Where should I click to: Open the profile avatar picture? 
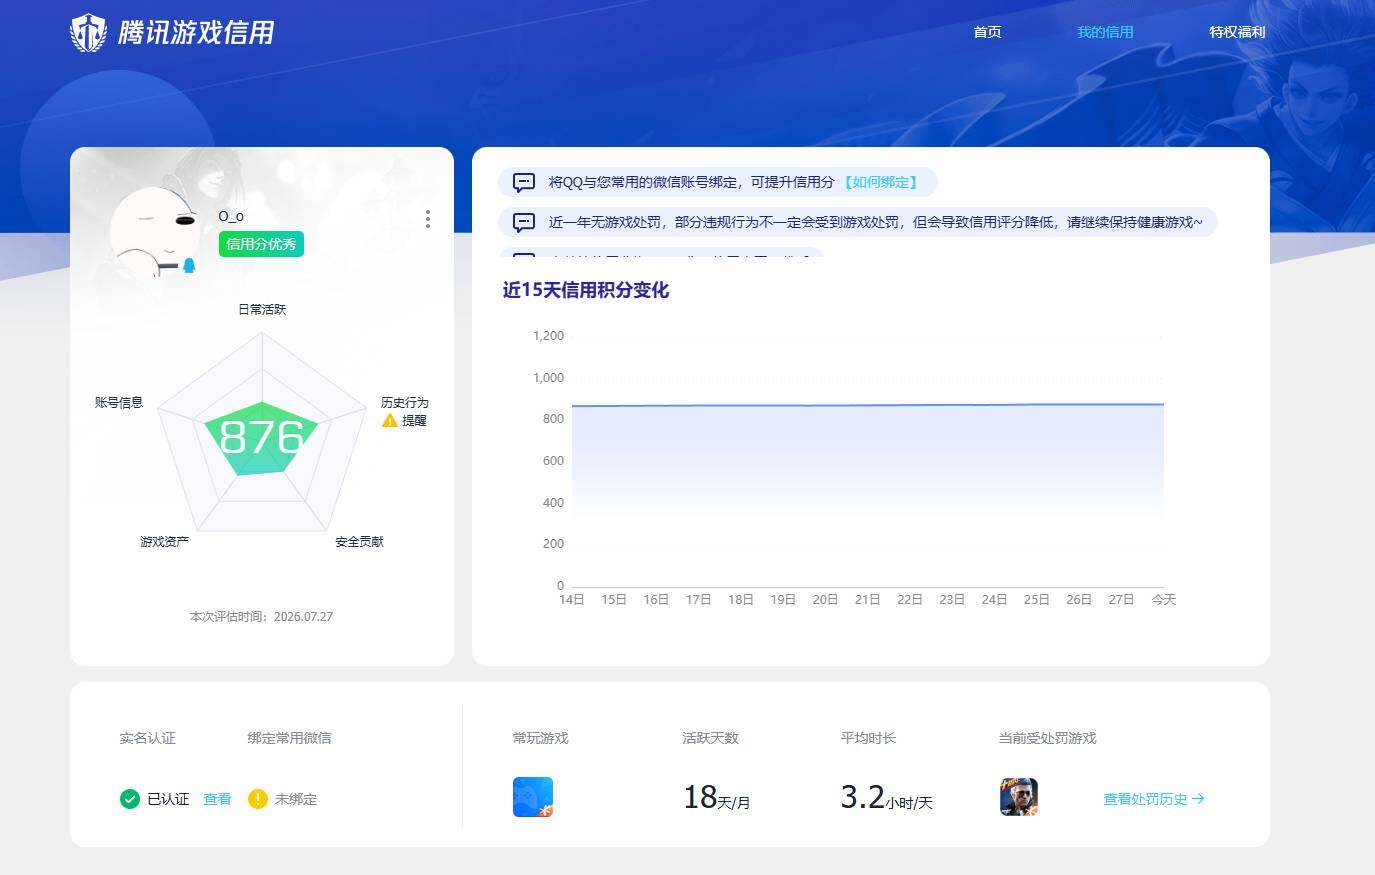152,230
